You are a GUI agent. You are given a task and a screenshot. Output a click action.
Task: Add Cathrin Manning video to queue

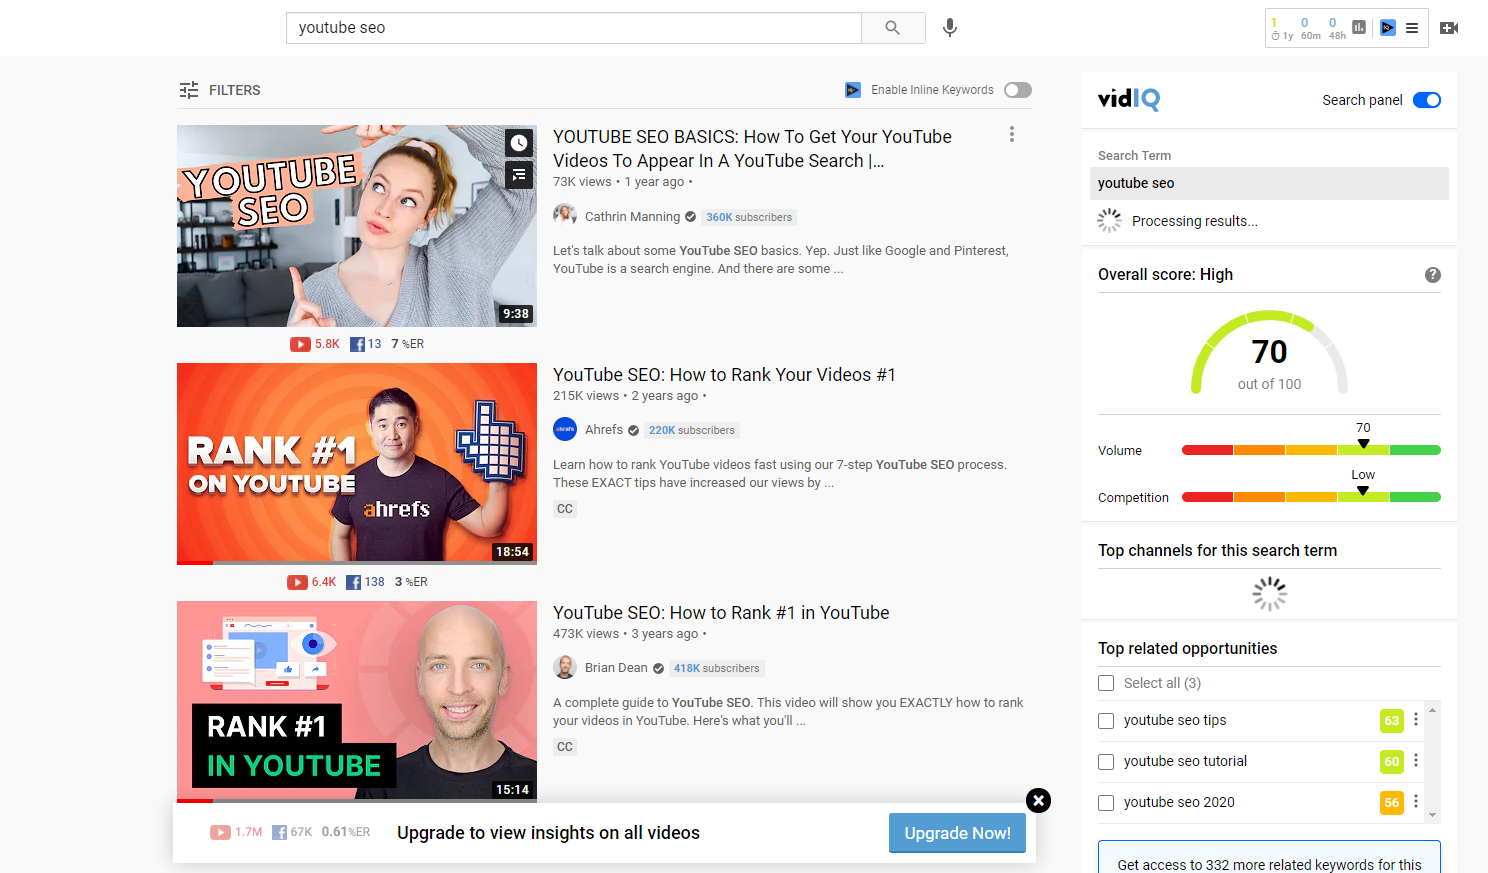pos(519,175)
